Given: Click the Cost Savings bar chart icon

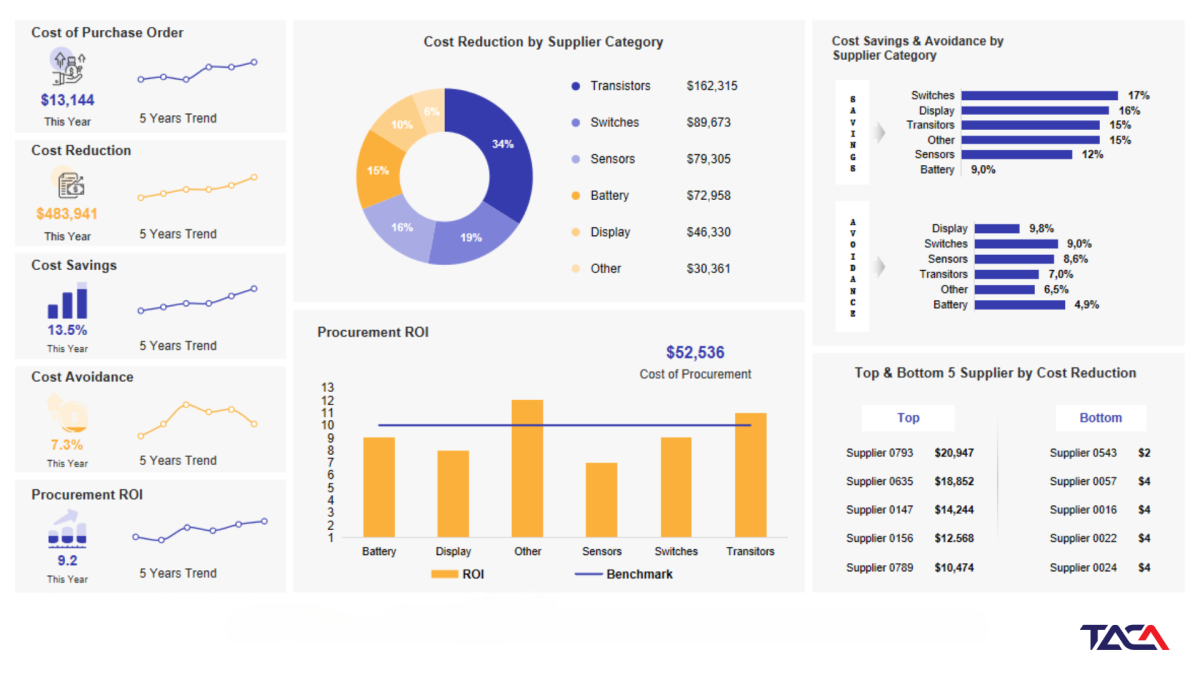Looking at the screenshot, I should [x=67, y=301].
